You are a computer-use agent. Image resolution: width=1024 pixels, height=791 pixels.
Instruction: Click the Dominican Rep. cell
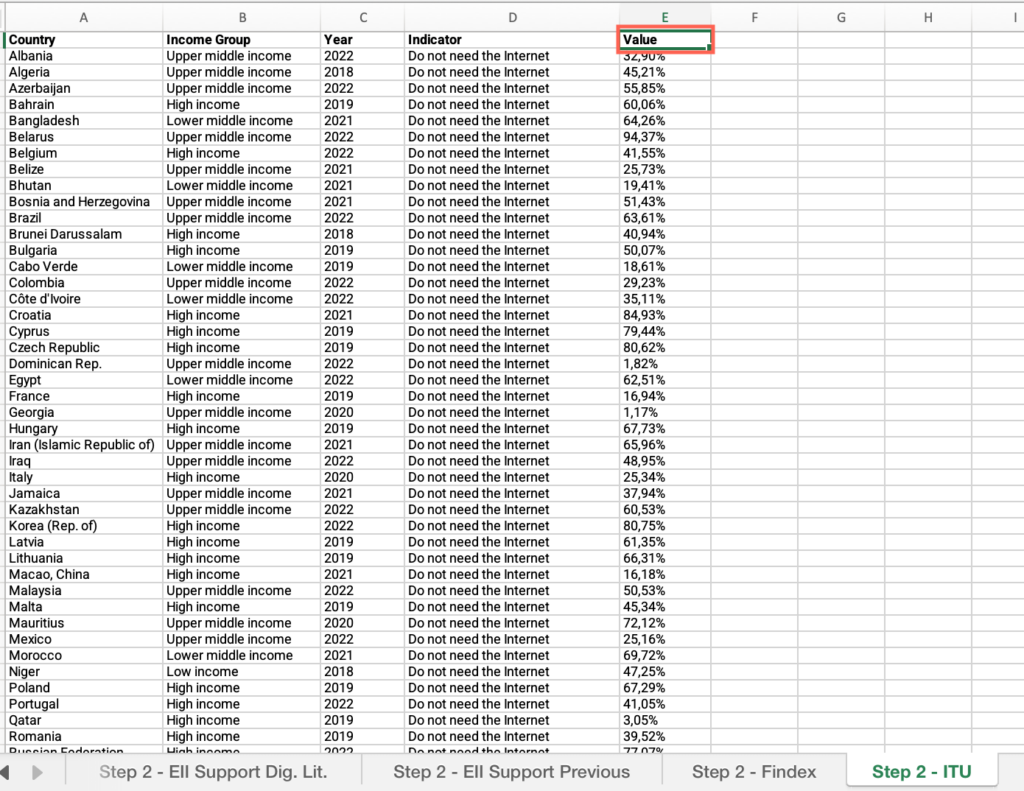(x=84, y=364)
